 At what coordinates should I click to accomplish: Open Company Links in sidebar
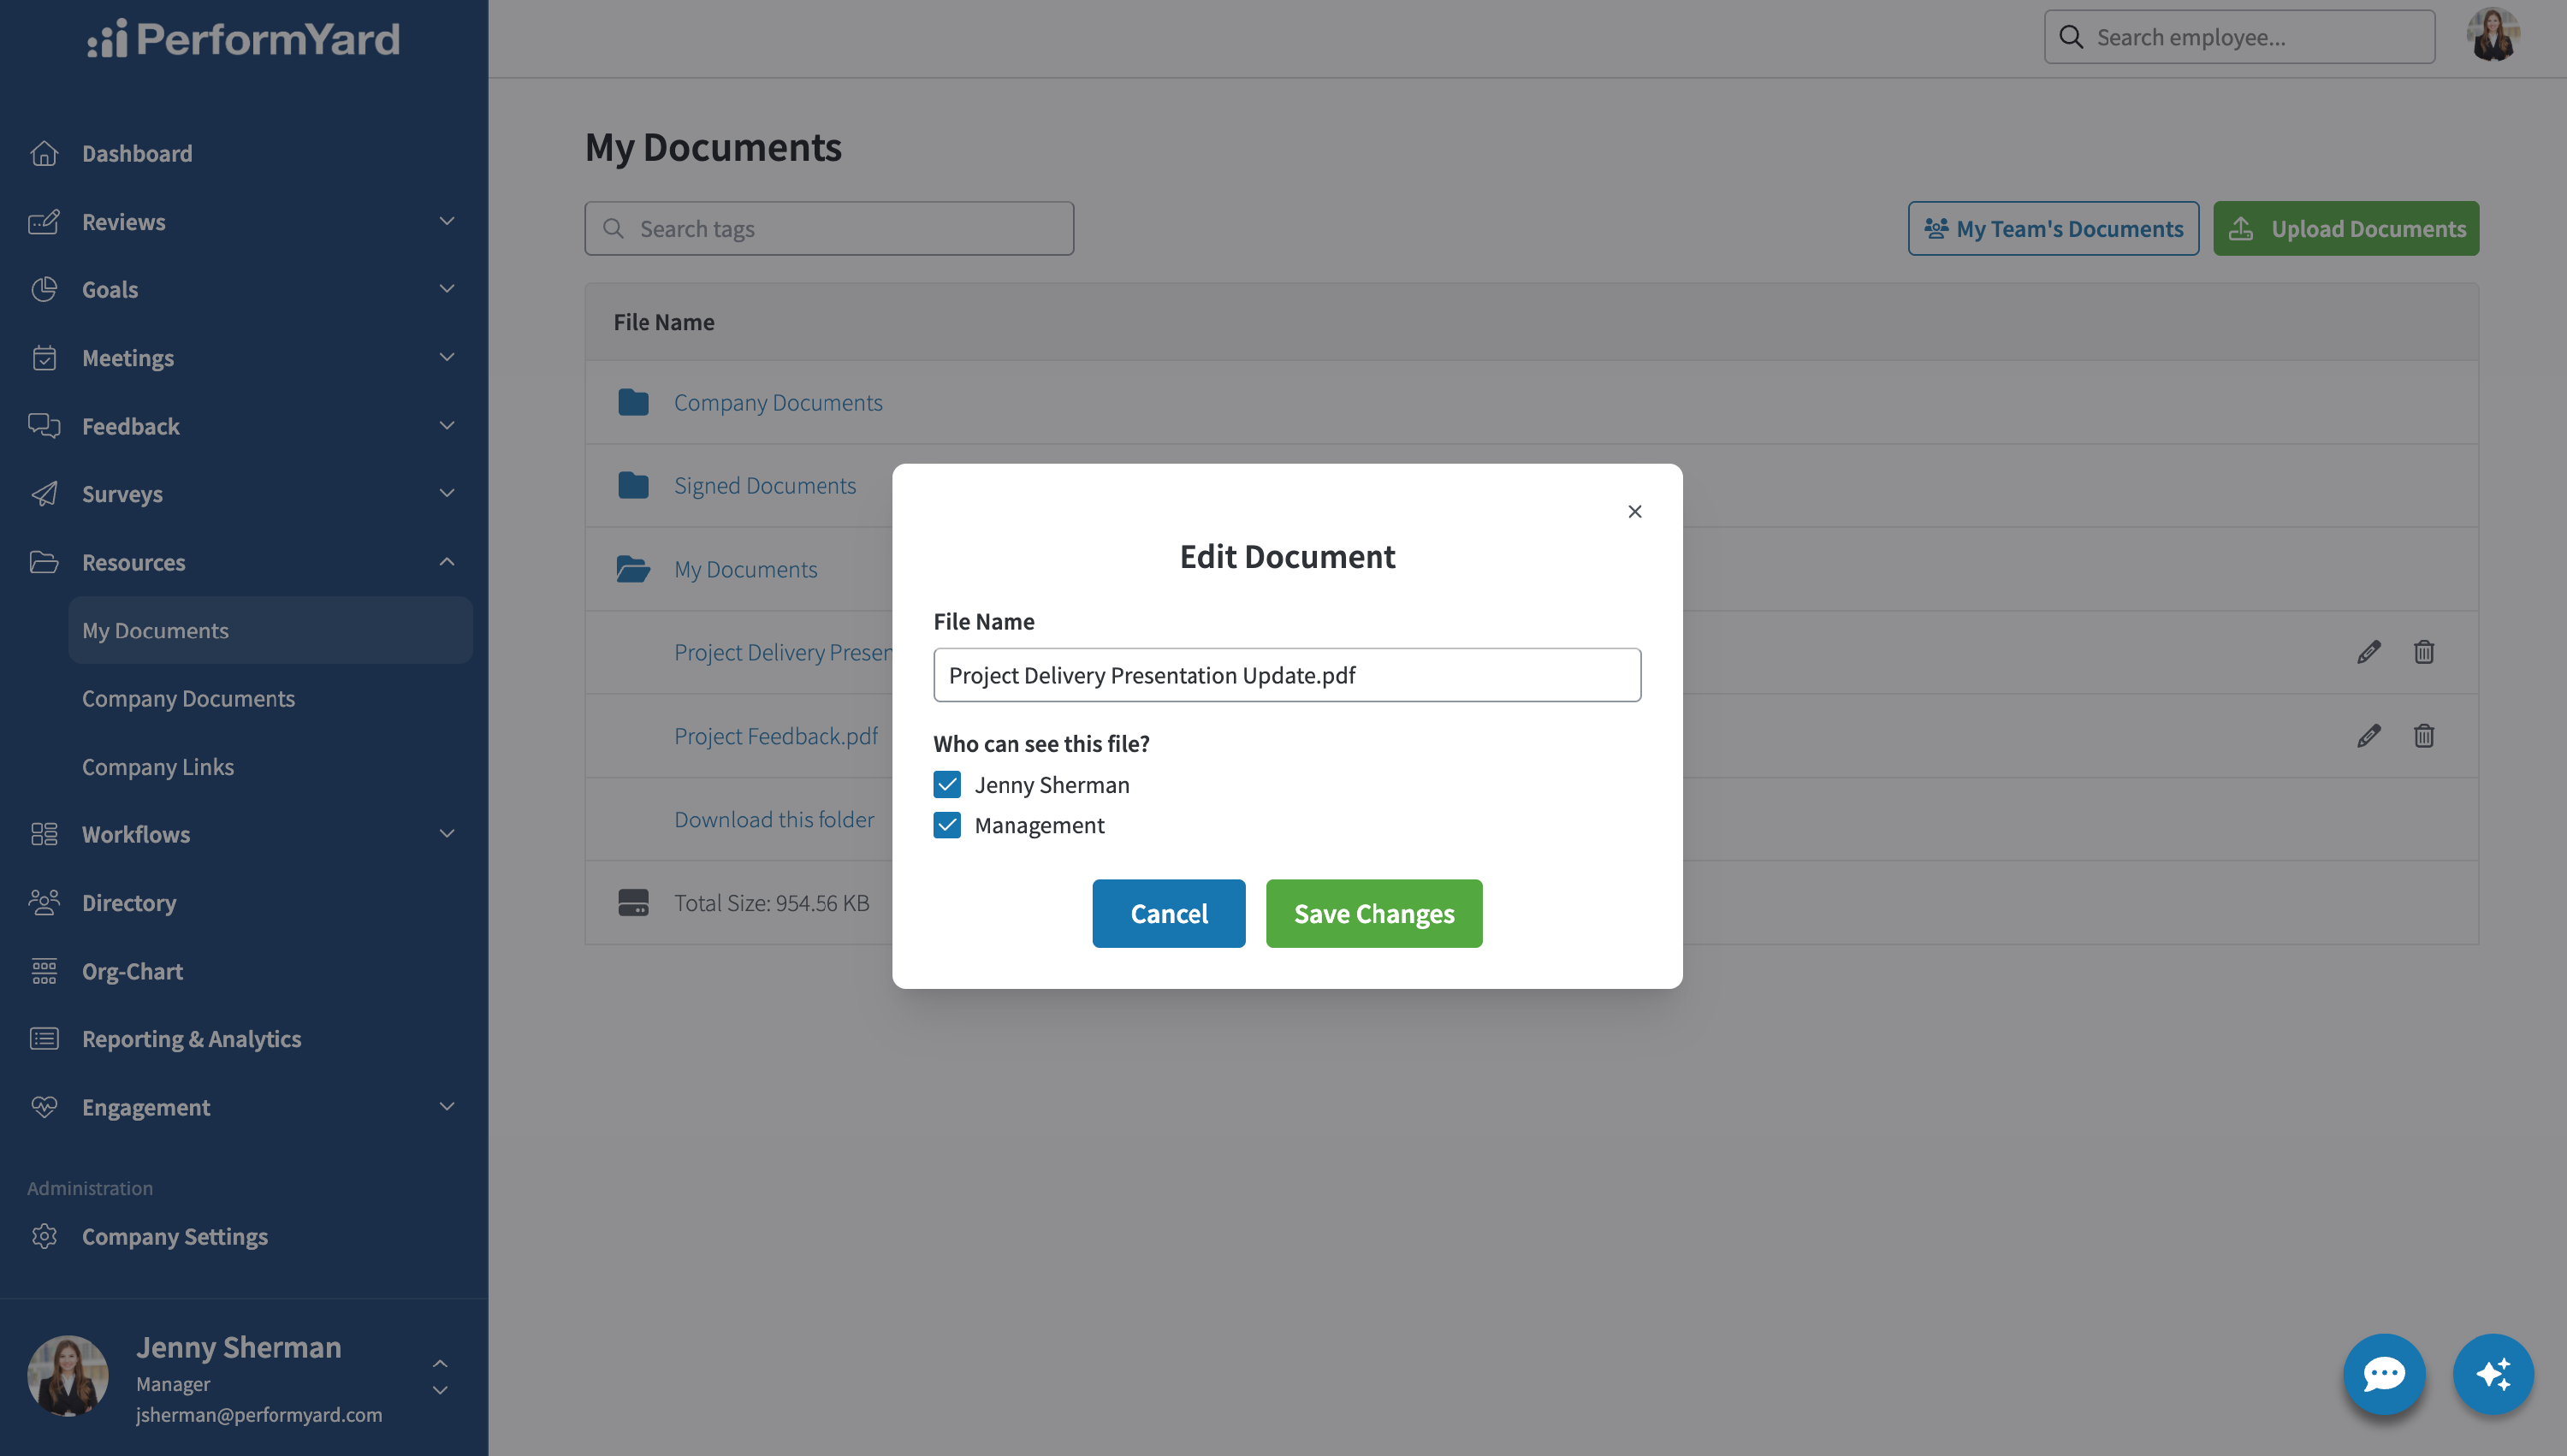[x=158, y=767]
